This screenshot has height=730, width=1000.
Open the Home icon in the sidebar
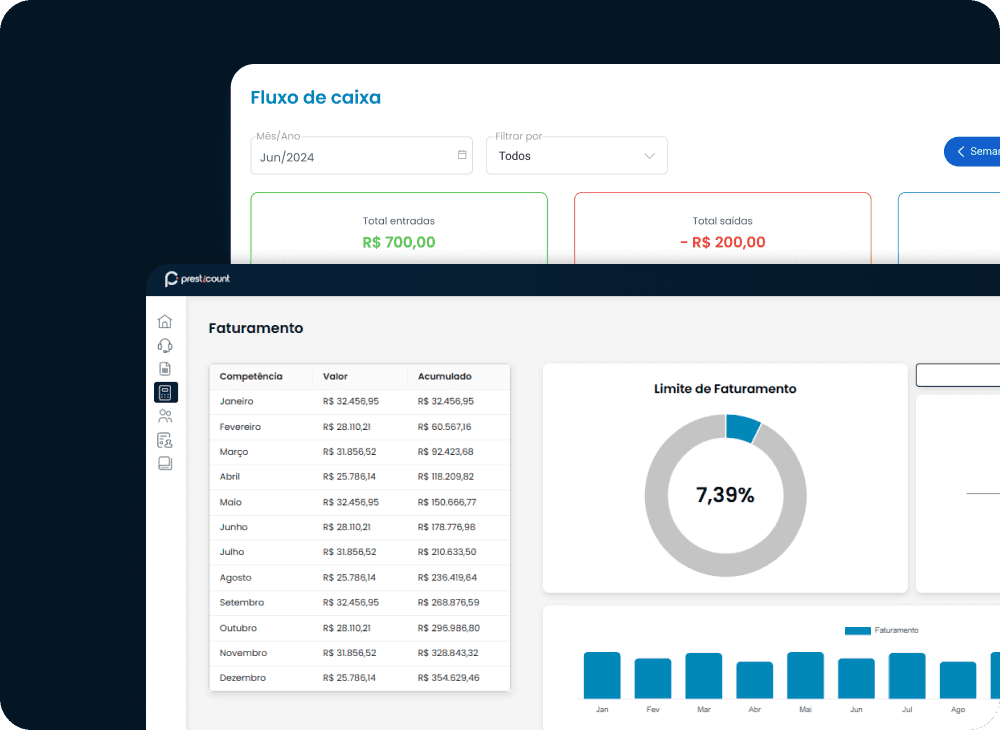165,322
